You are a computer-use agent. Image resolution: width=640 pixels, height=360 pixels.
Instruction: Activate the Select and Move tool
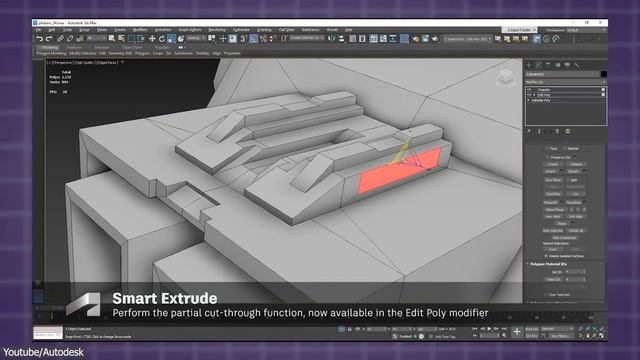click(152, 39)
